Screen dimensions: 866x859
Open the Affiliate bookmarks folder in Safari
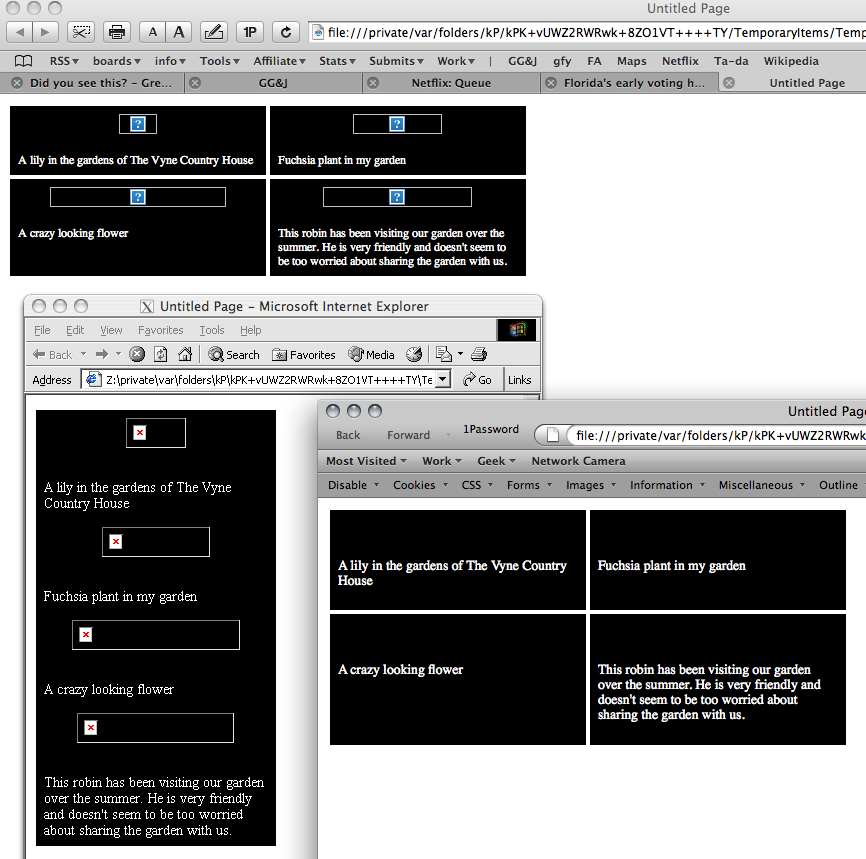click(x=279, y=61)
